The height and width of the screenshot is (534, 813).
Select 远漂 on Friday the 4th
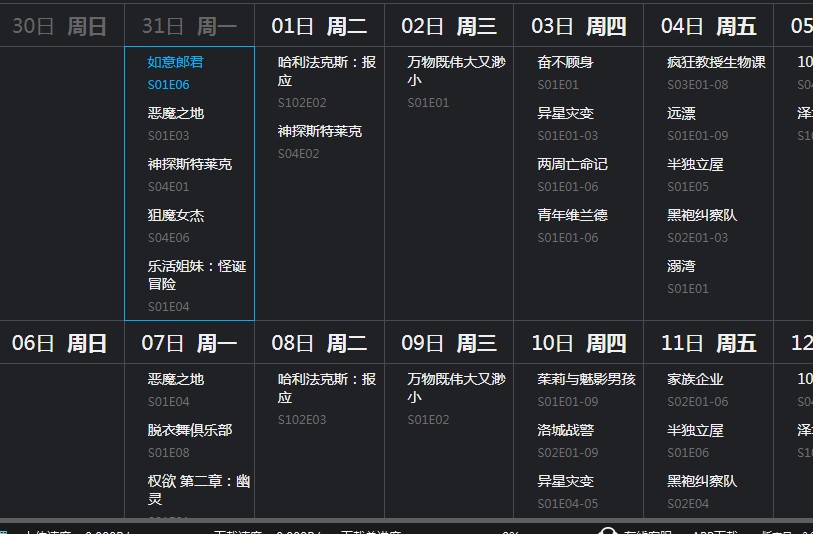click(681, 113)
